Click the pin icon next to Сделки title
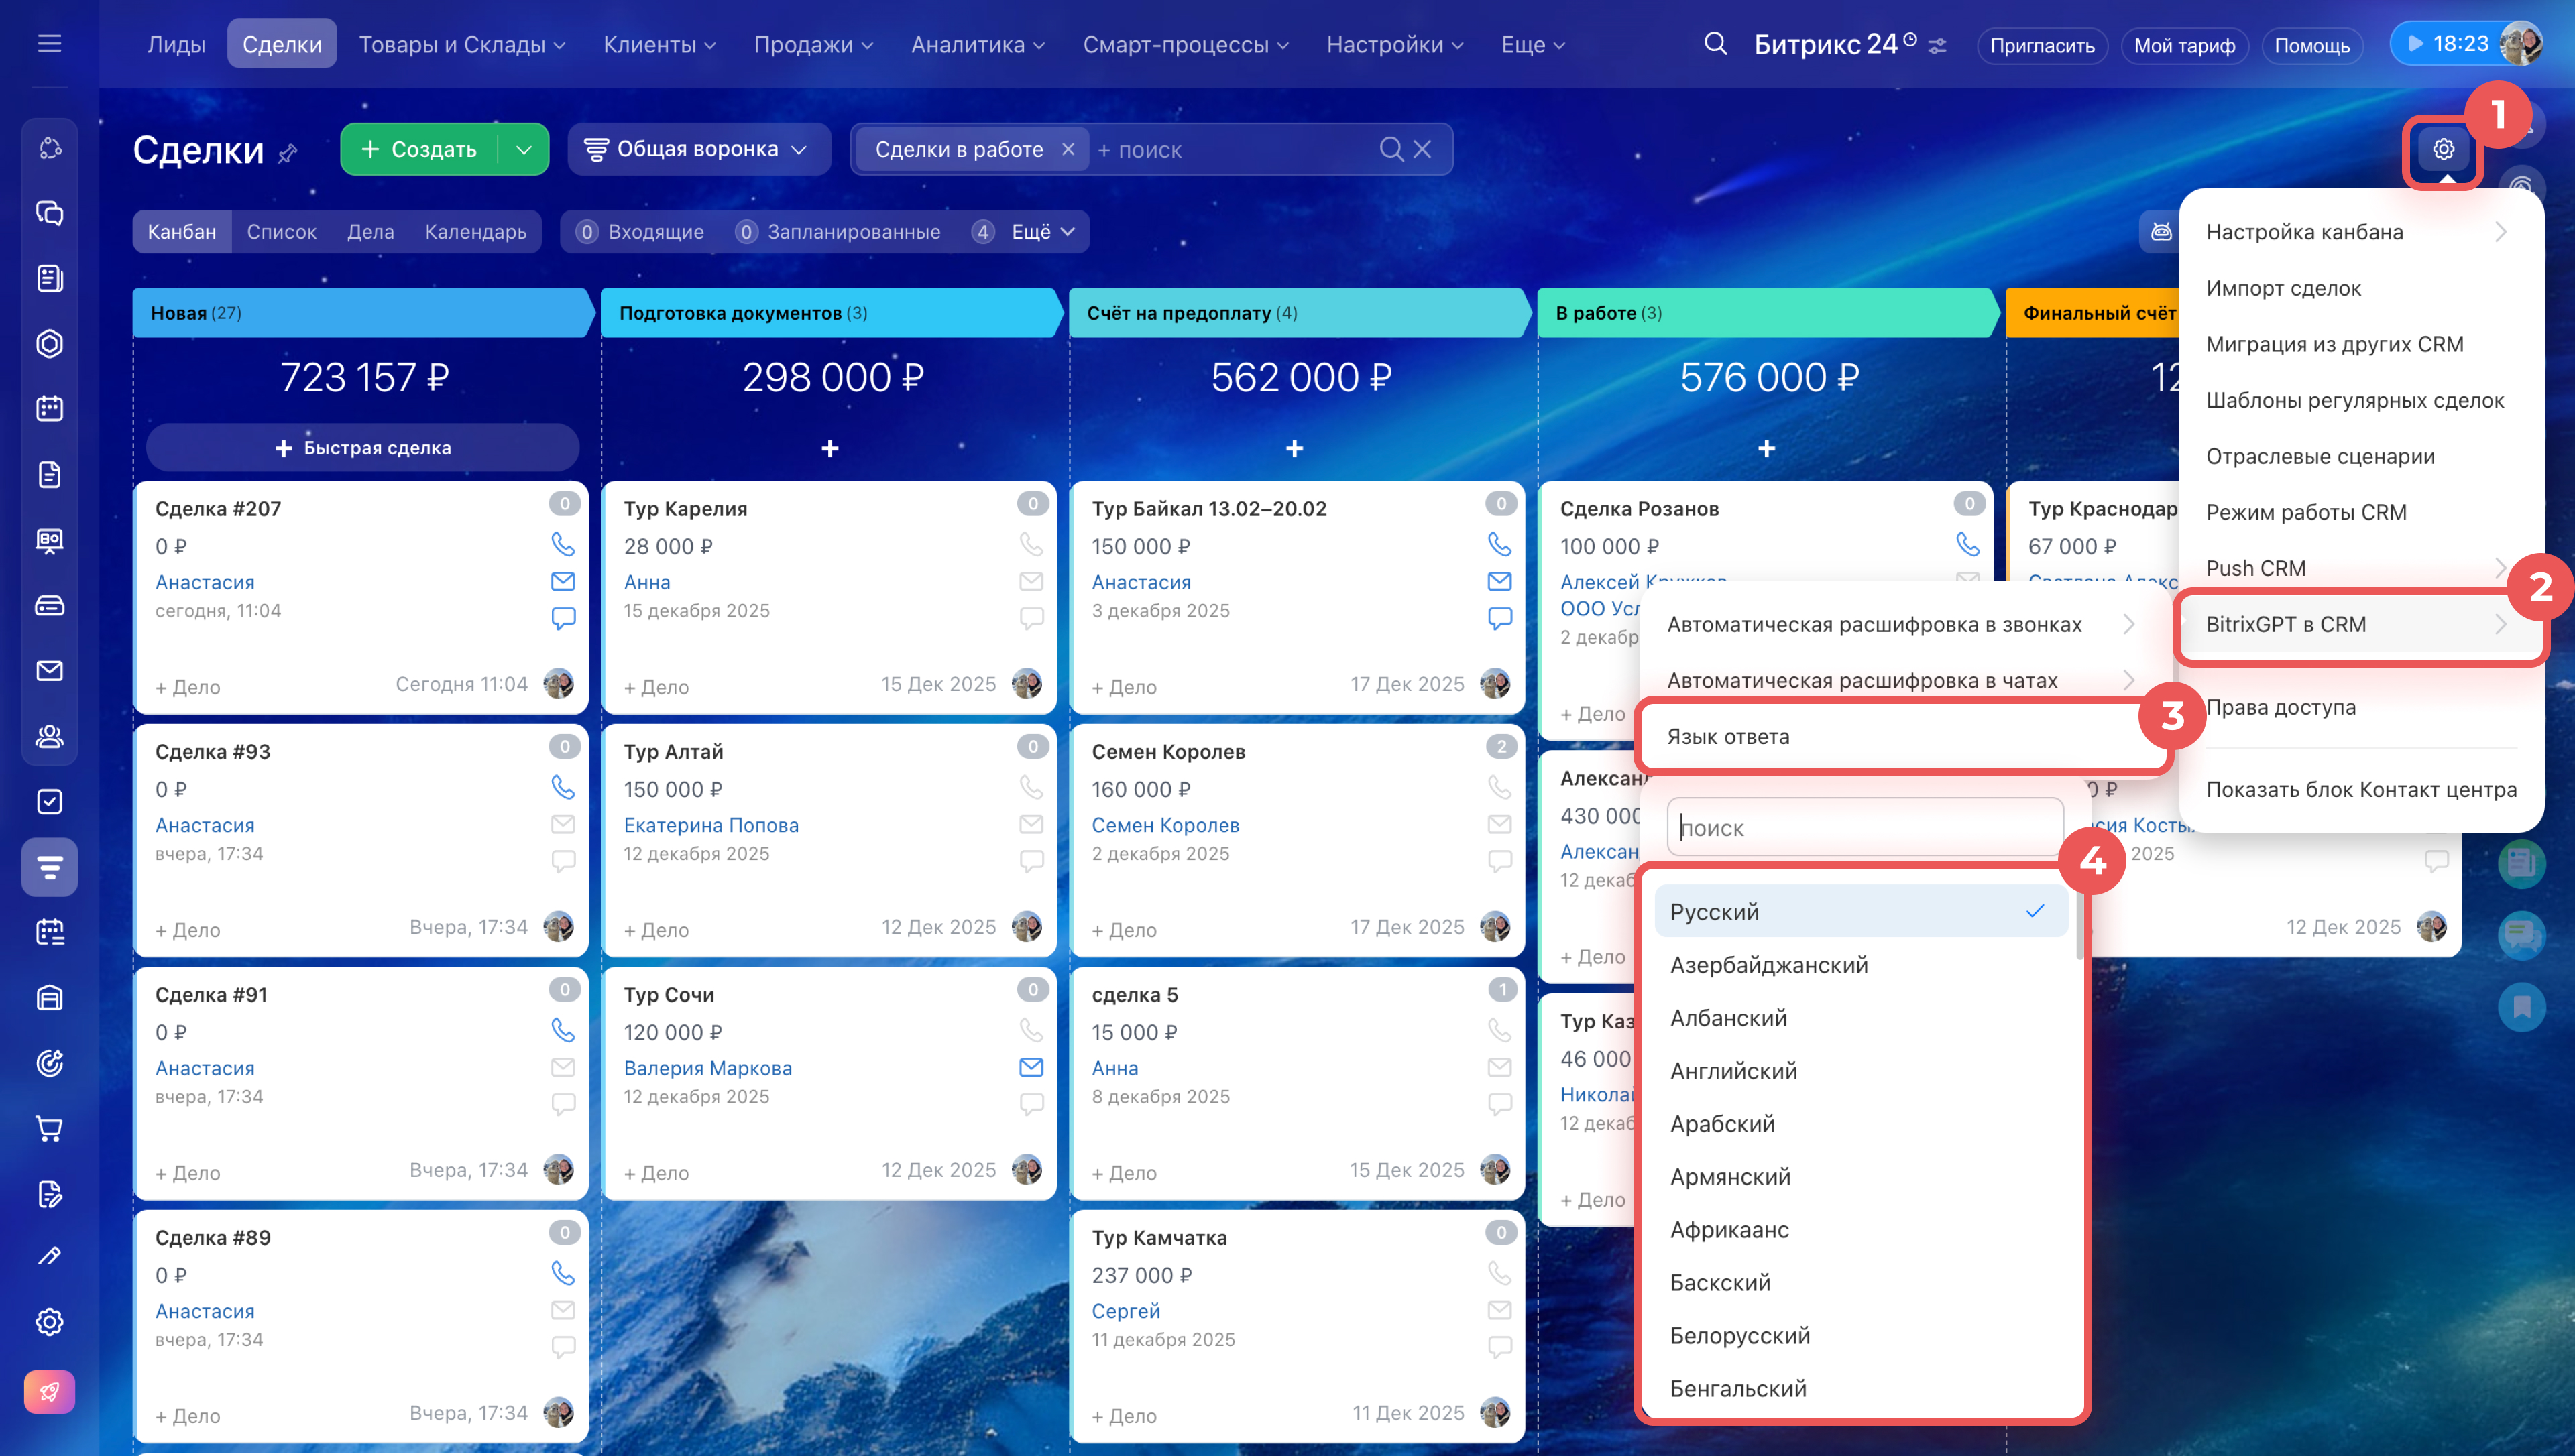2575x1456 pixels. (288, 153)
